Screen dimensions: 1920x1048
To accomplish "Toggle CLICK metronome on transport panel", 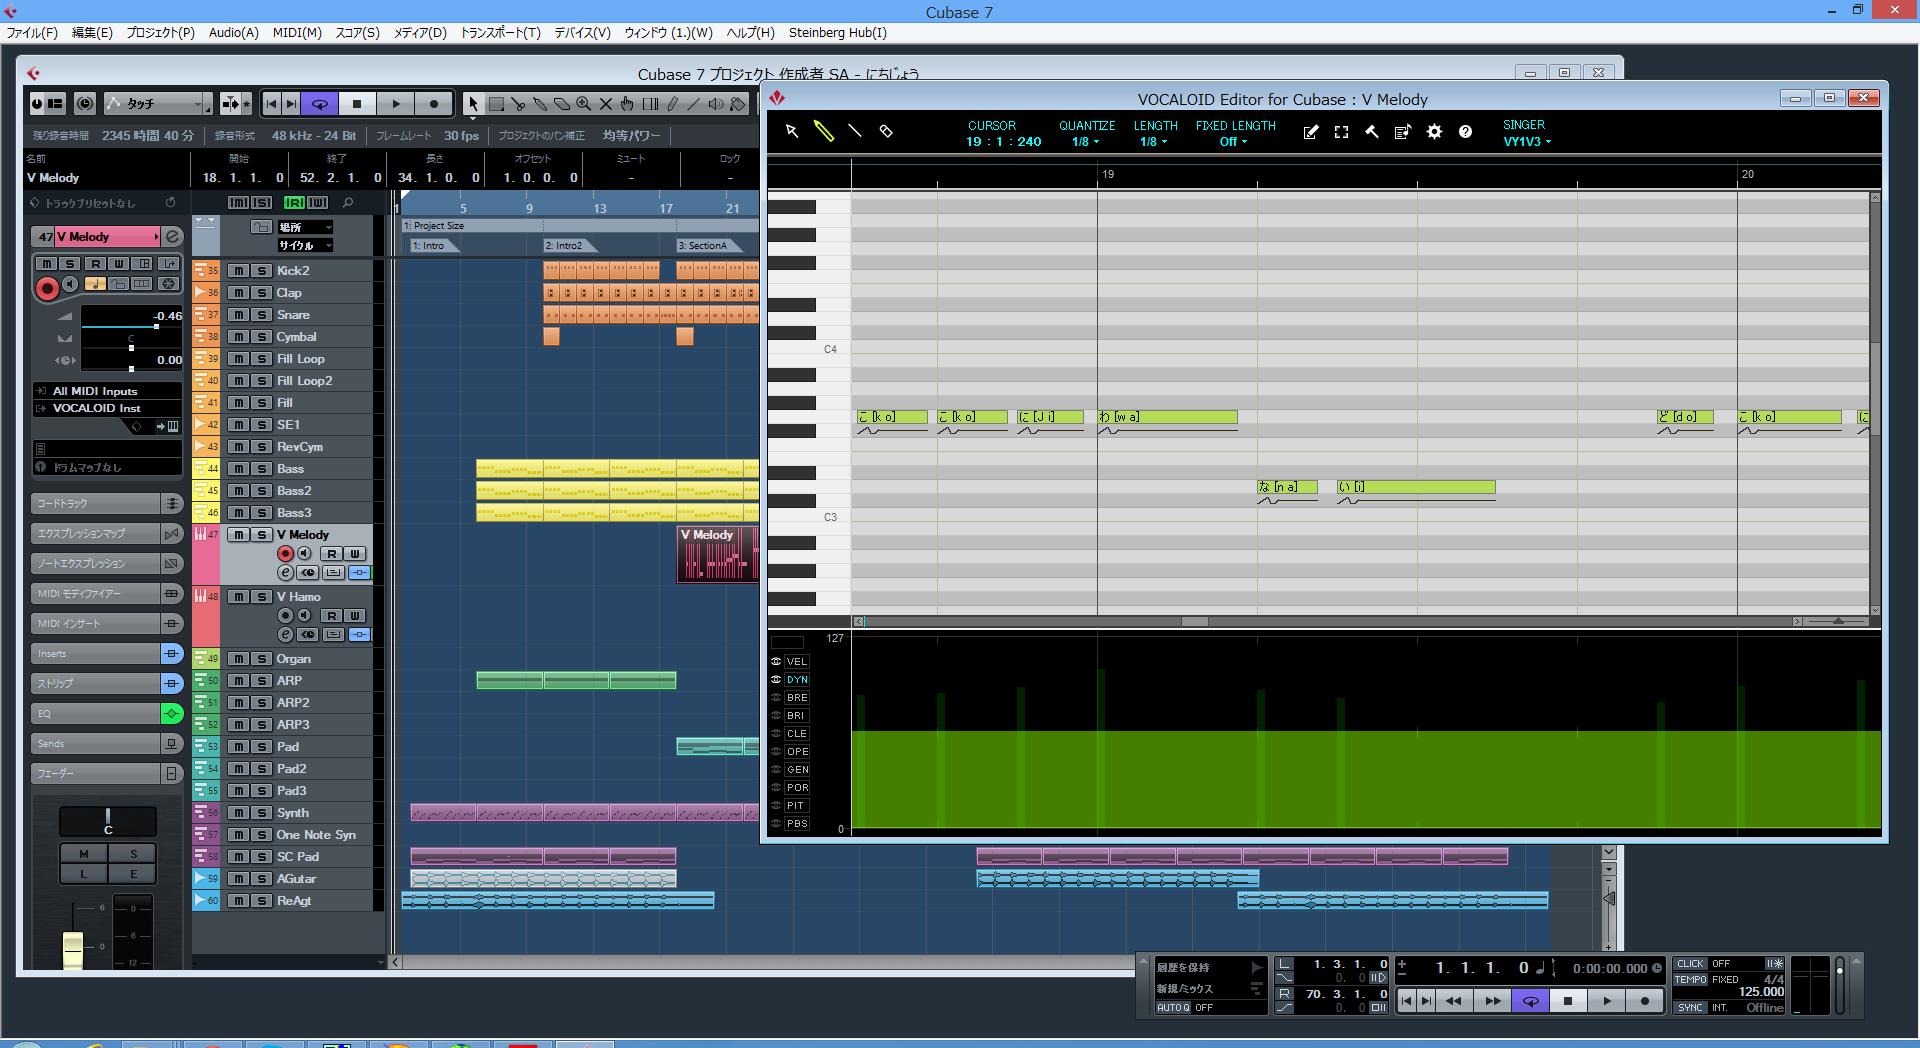I will click(x=1691, y=964).
